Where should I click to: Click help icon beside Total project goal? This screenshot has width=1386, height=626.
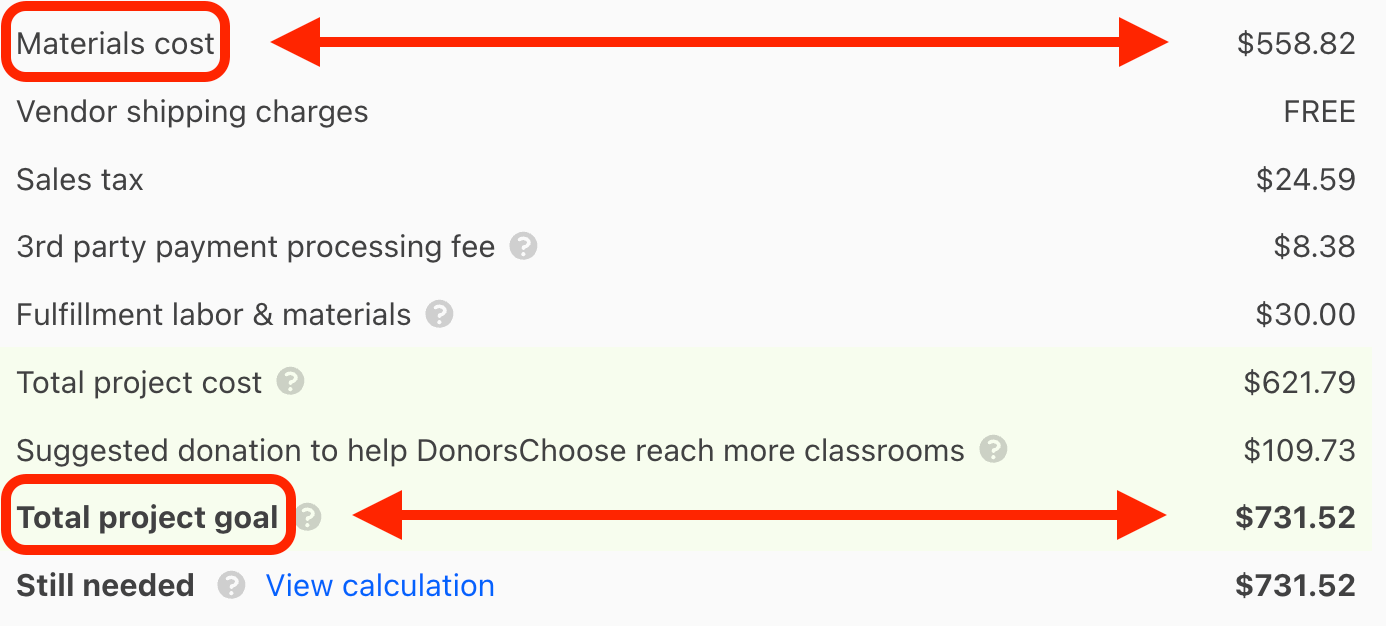(x=310, y=517)
